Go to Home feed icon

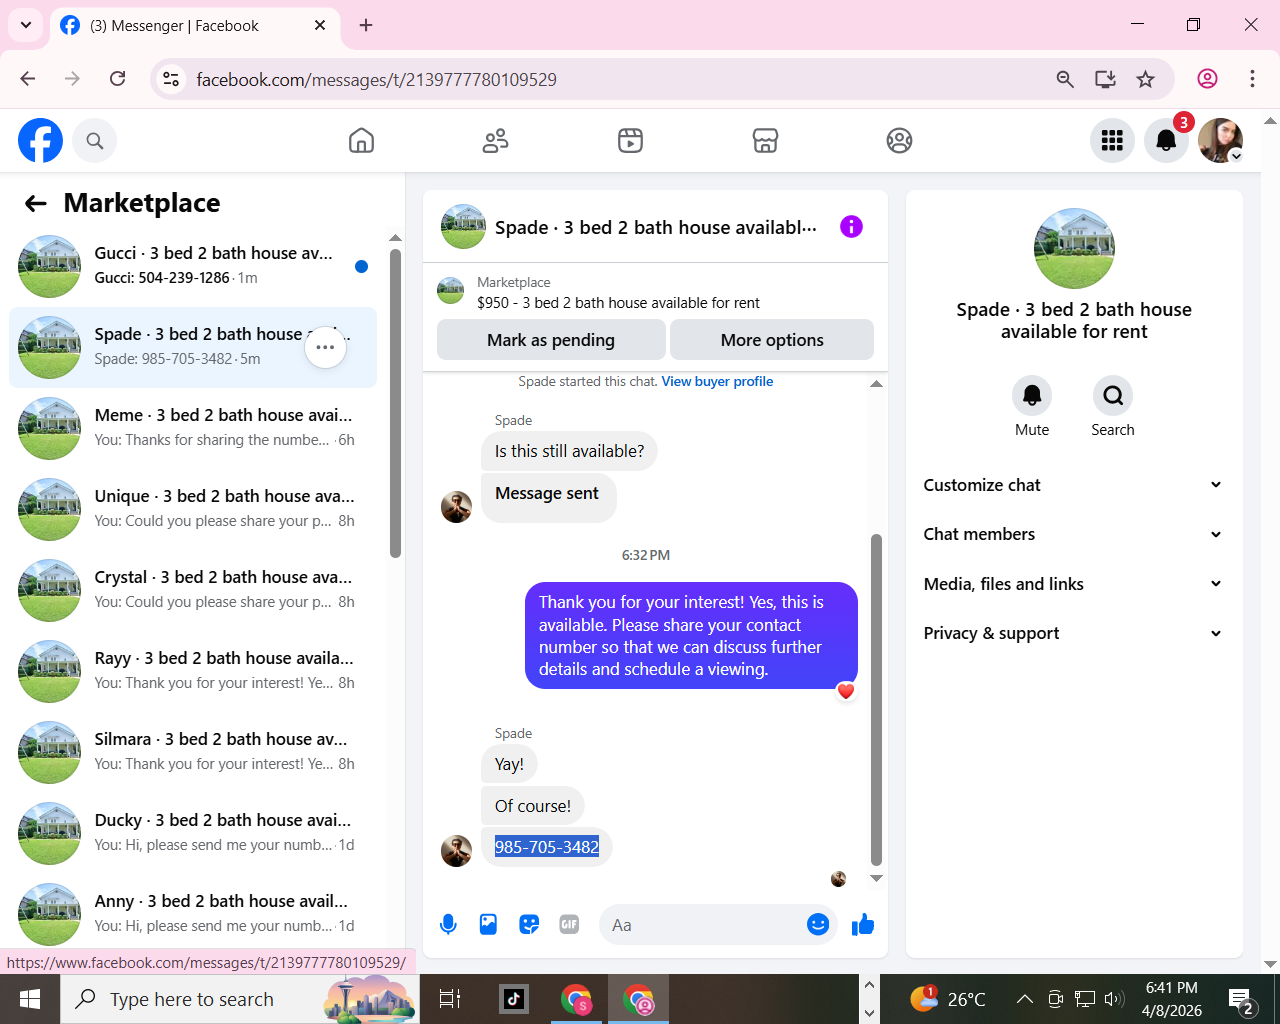pos(361,141)
